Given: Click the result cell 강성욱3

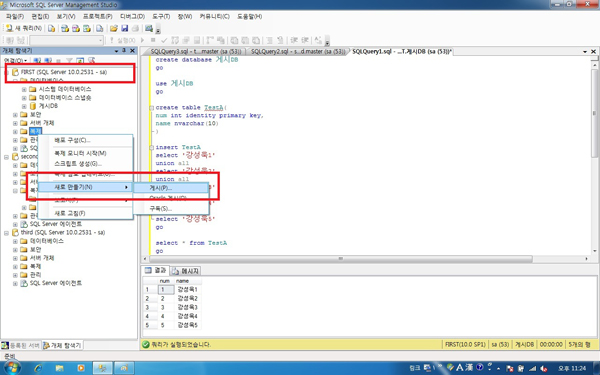Looking at the screenshot, I should point(187,307).
